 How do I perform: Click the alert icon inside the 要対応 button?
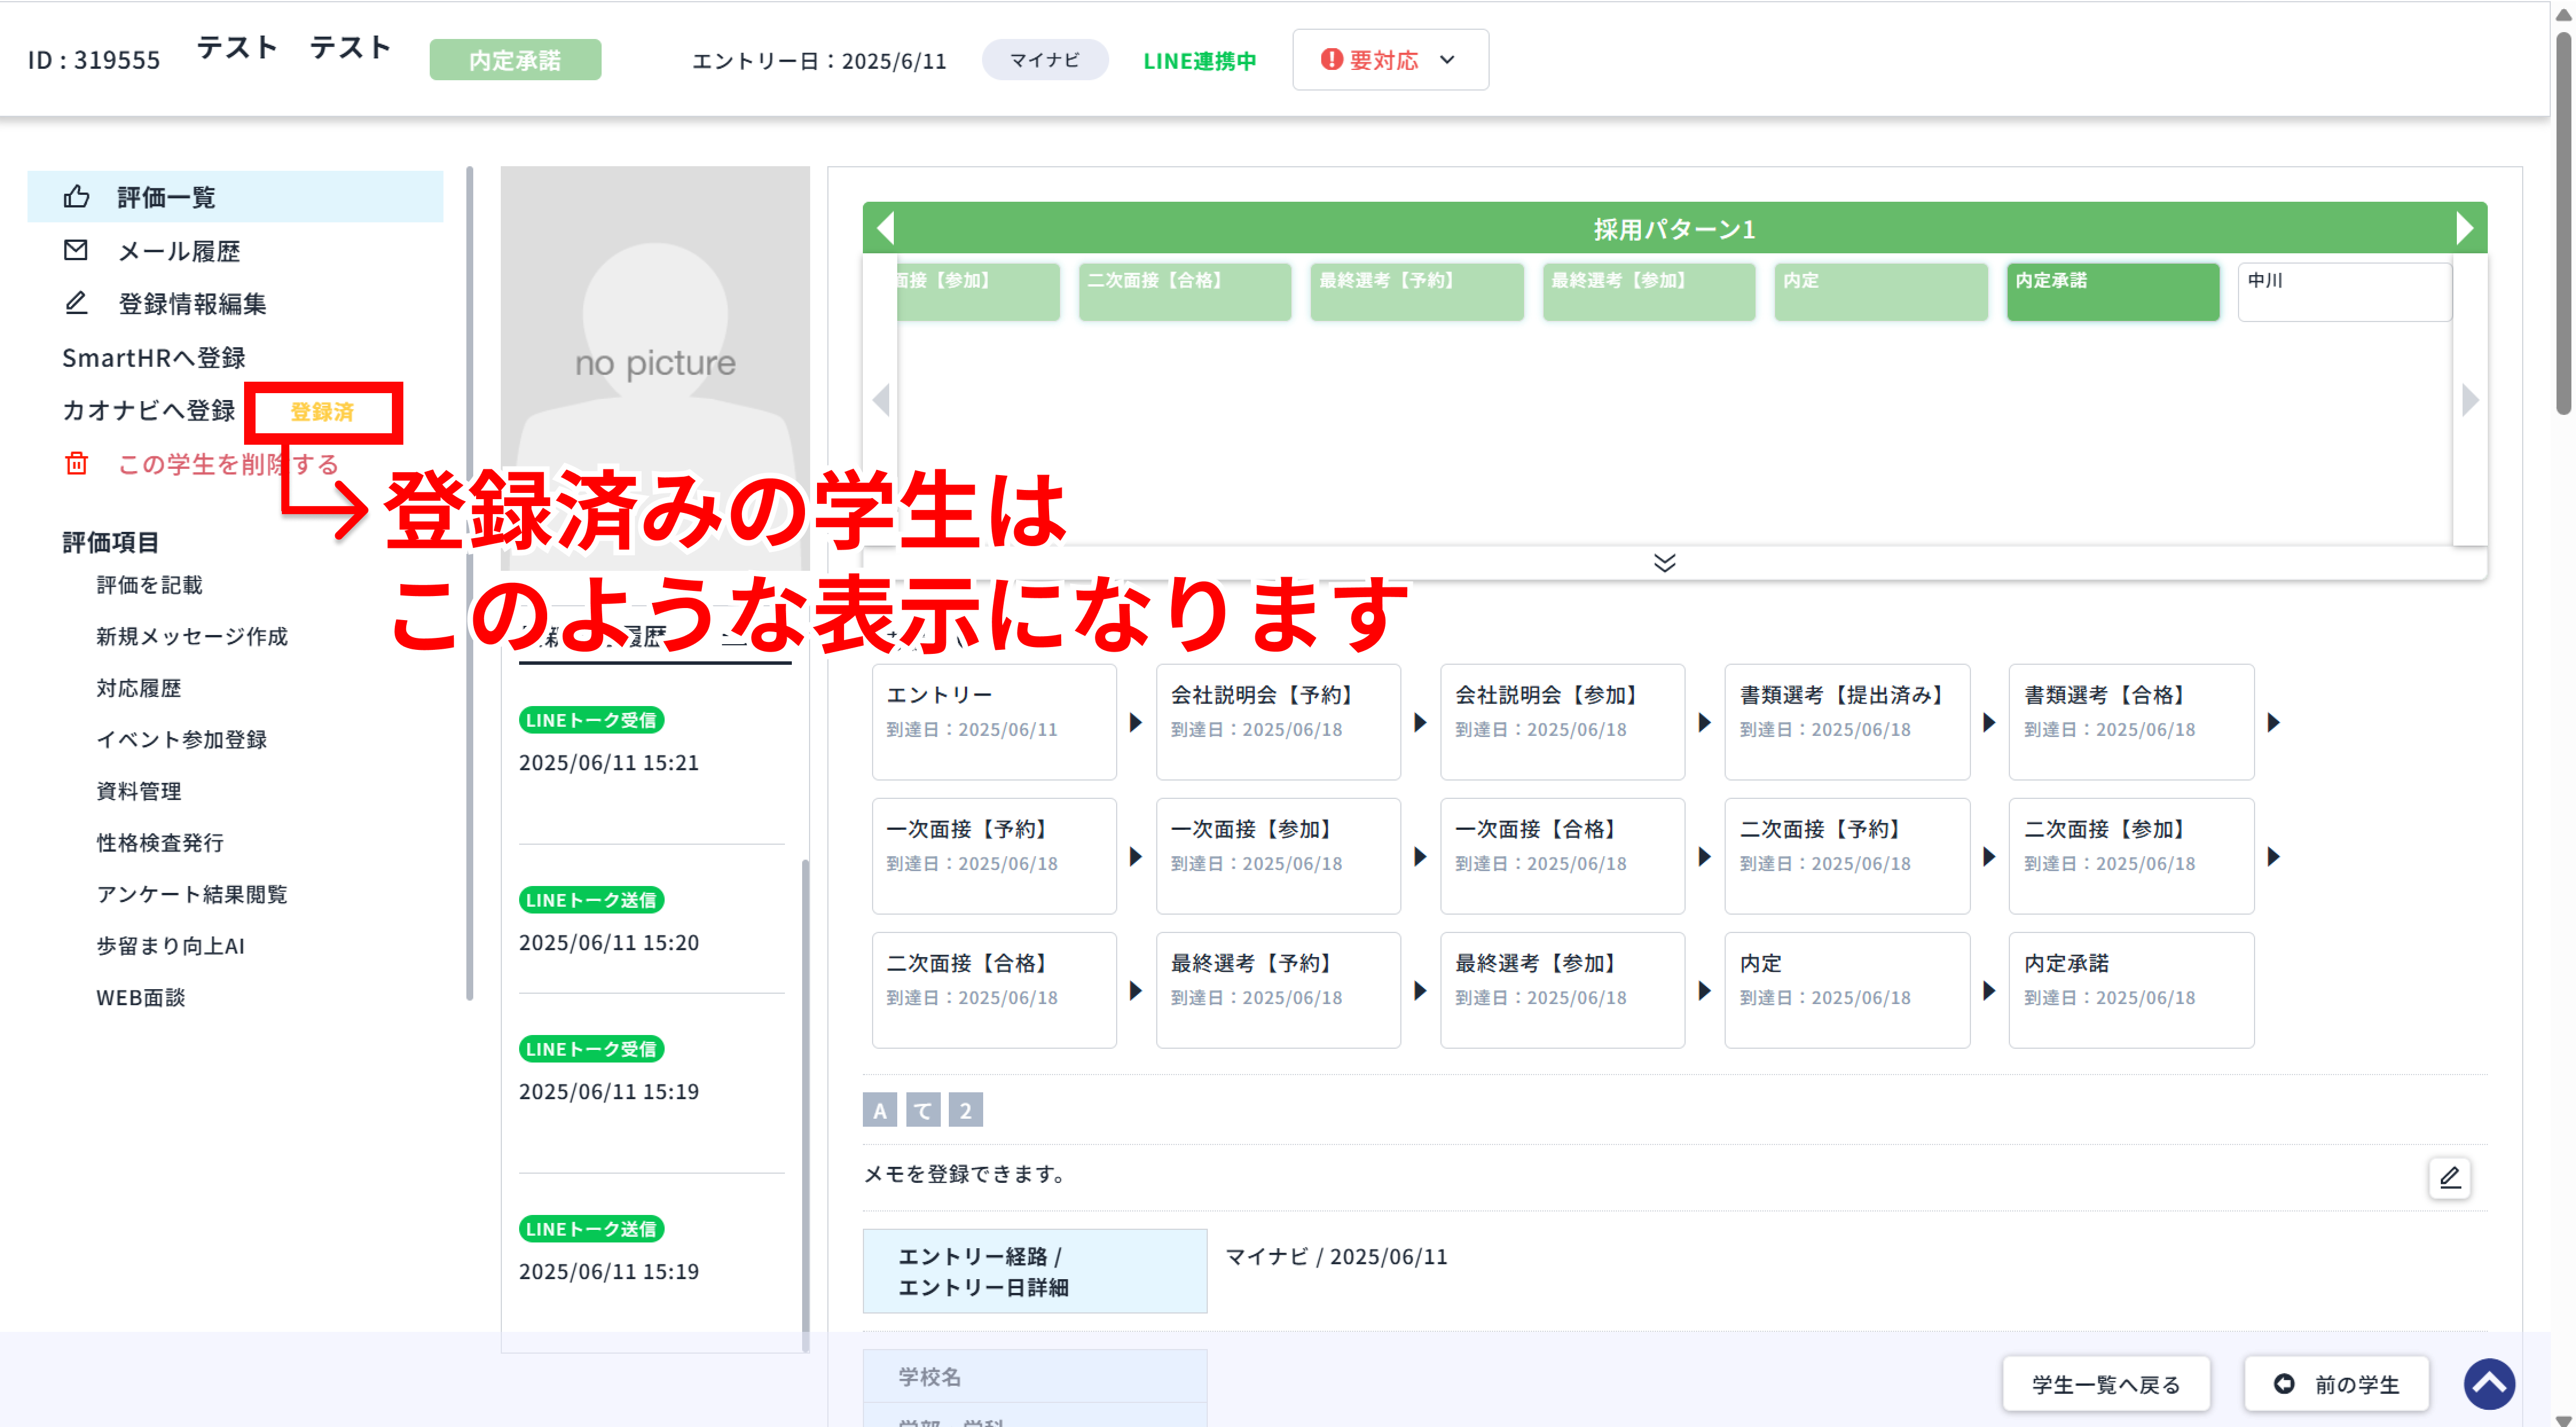click(1330, 60)
